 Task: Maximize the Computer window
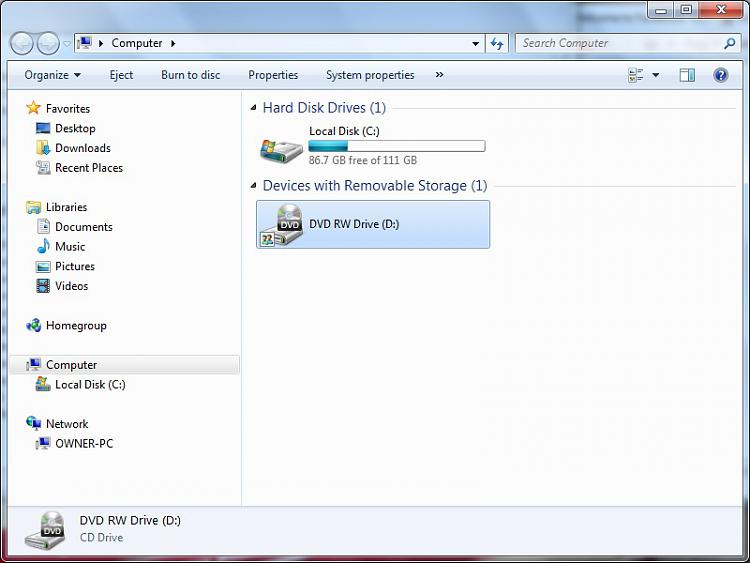pyautogui.click(x=686, y=10)
